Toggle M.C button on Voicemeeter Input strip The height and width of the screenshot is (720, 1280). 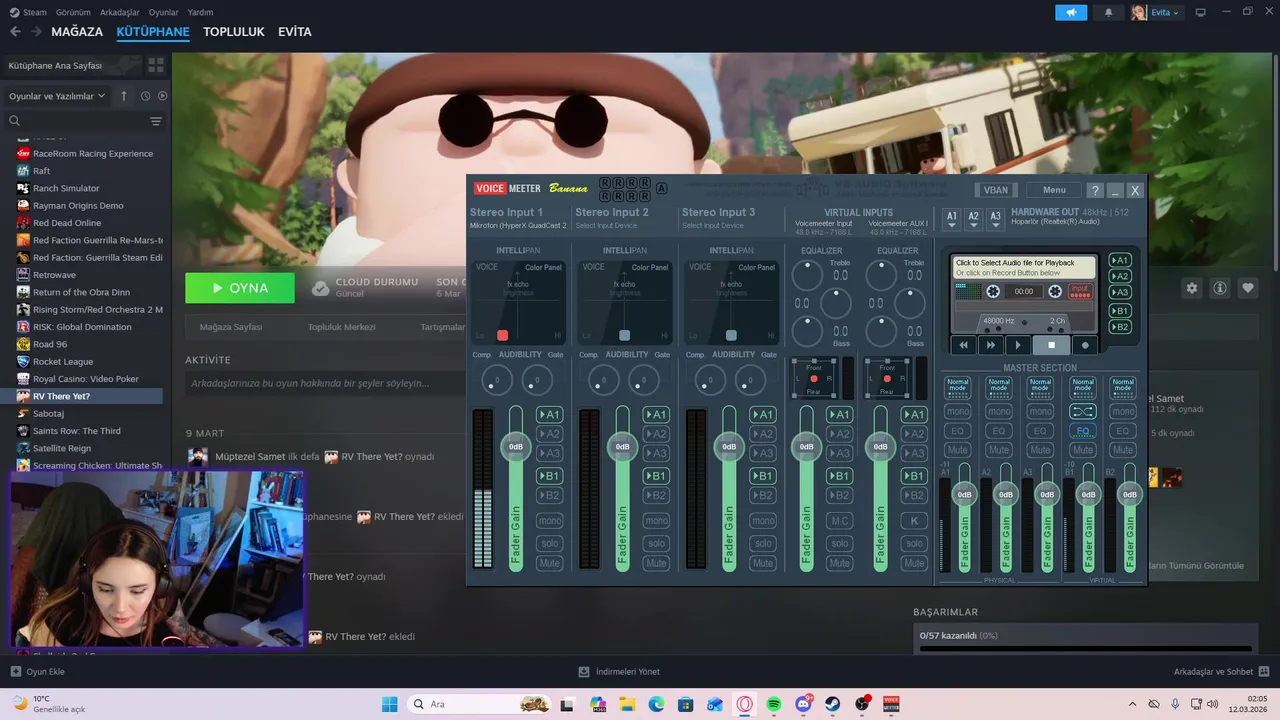(x=840, y=521)
